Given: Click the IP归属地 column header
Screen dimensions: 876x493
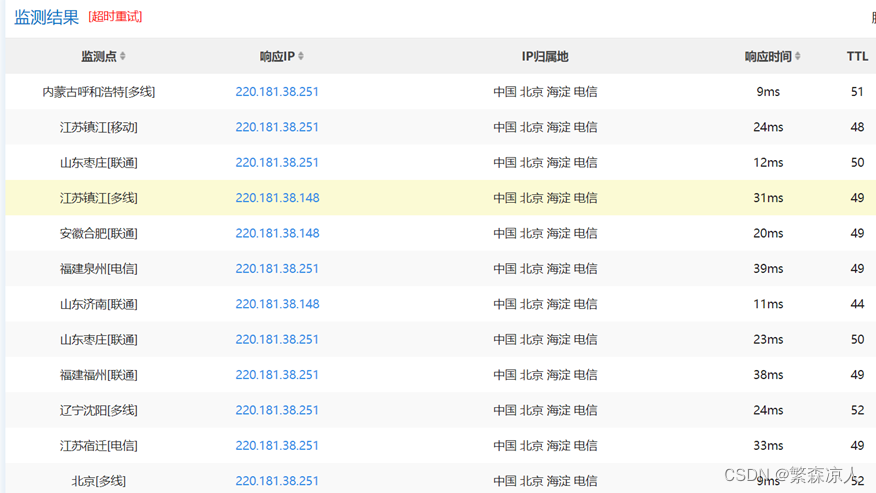Looking at the screenshot, I should (545, 56).
